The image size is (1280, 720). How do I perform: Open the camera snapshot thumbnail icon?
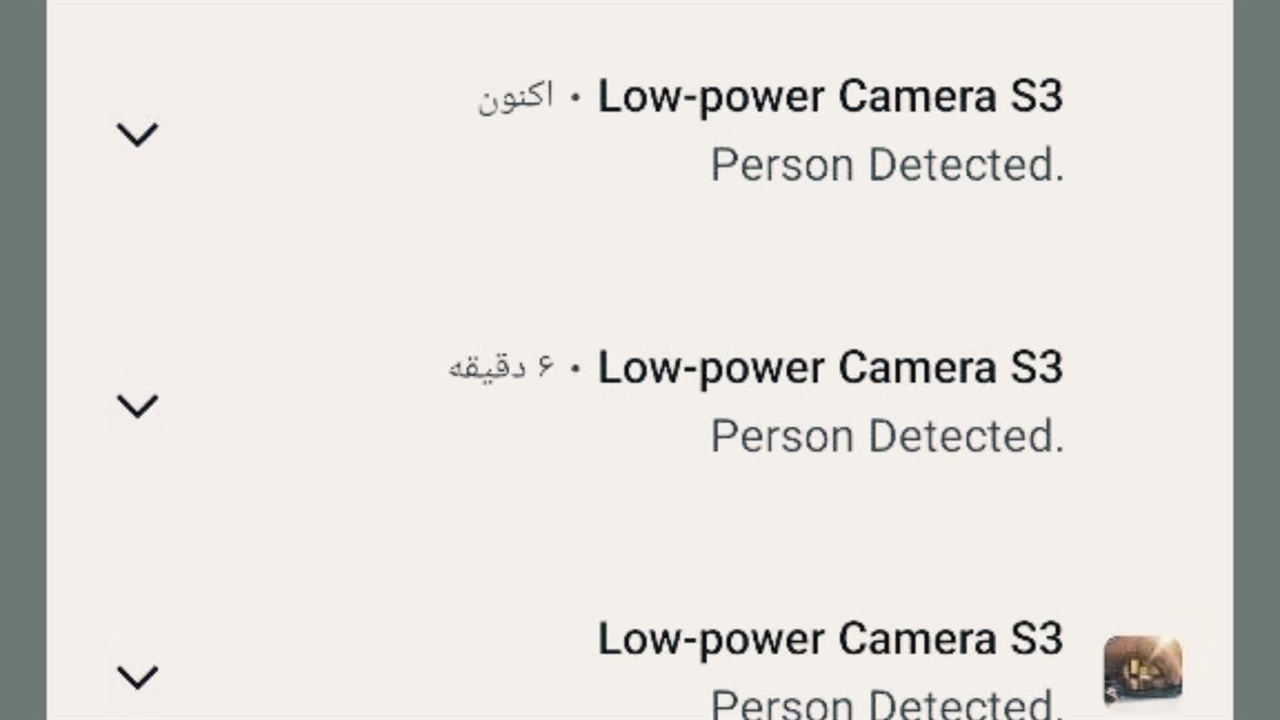pyautogui.click(x=1143, y=669)
